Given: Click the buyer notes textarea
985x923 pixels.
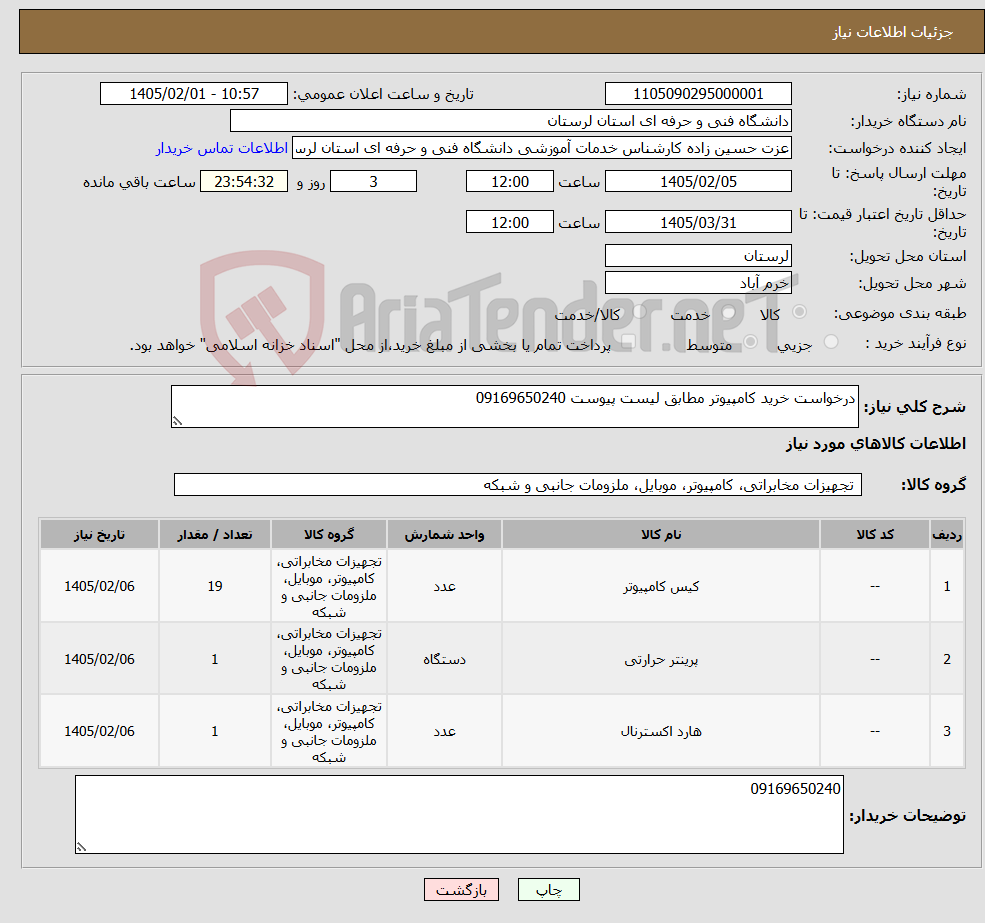Looking at the screenshot, I should (459, 814).
